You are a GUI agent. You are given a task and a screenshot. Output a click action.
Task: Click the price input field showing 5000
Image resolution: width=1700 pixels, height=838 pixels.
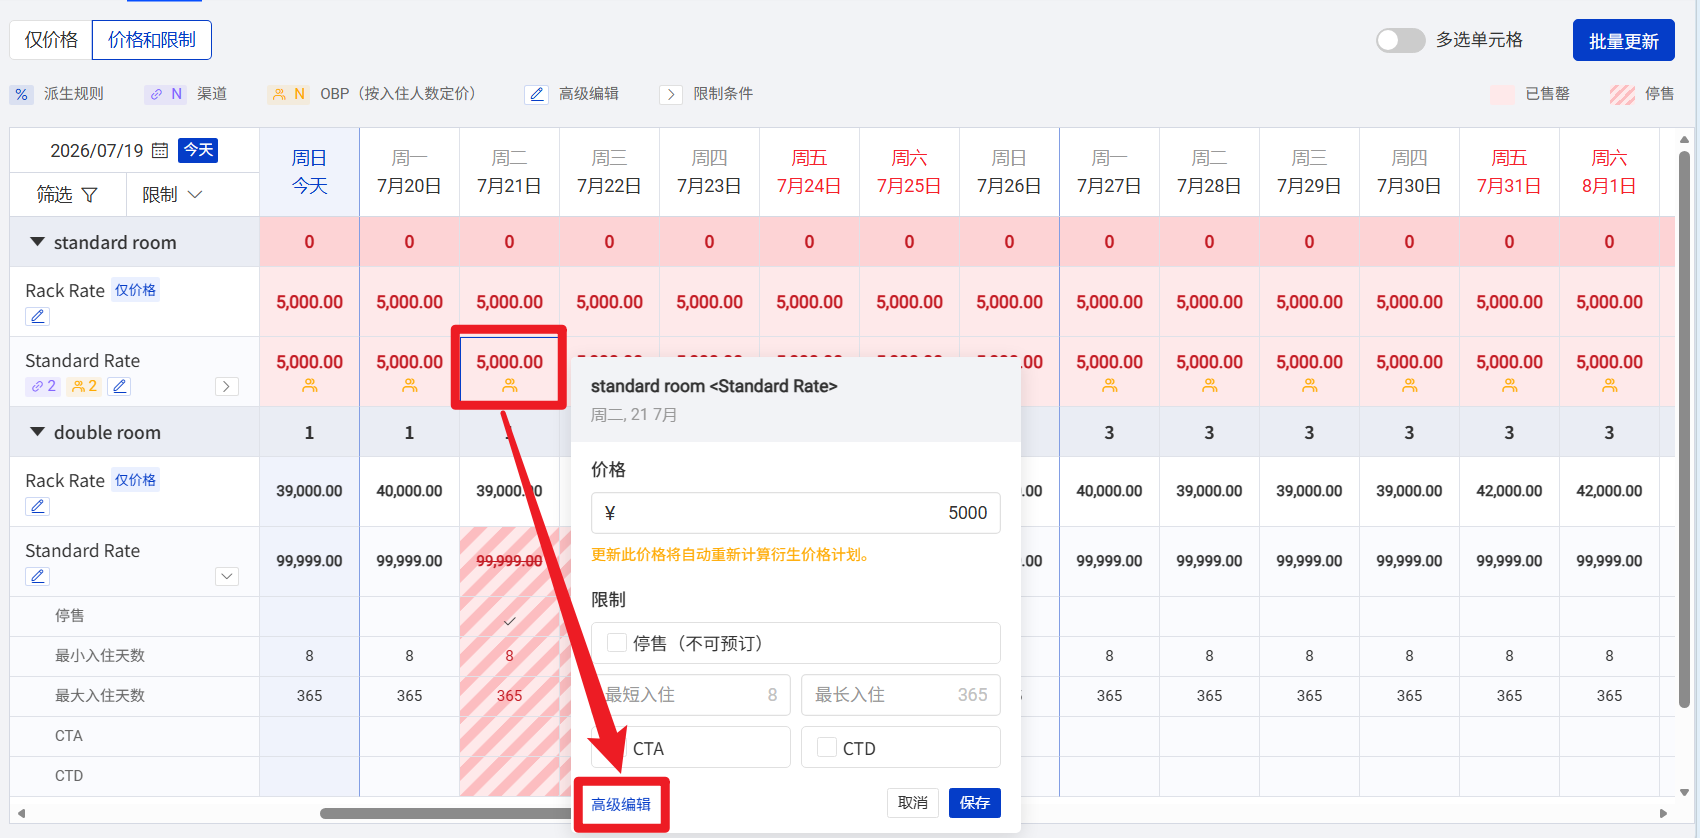click(796, 513)
